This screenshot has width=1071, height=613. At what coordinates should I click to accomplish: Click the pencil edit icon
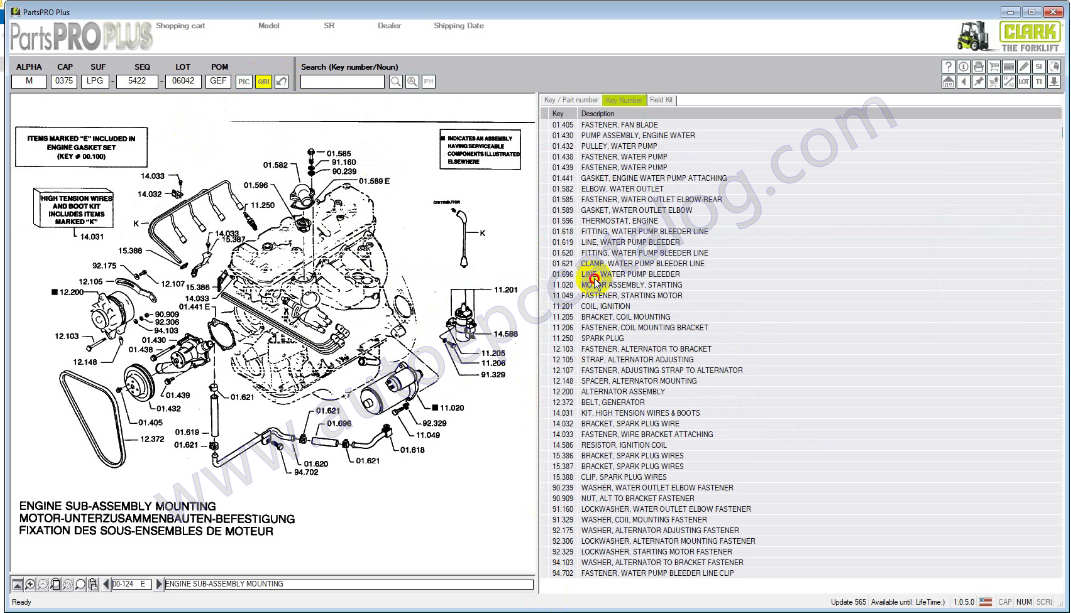click(x=1024, y=67)
